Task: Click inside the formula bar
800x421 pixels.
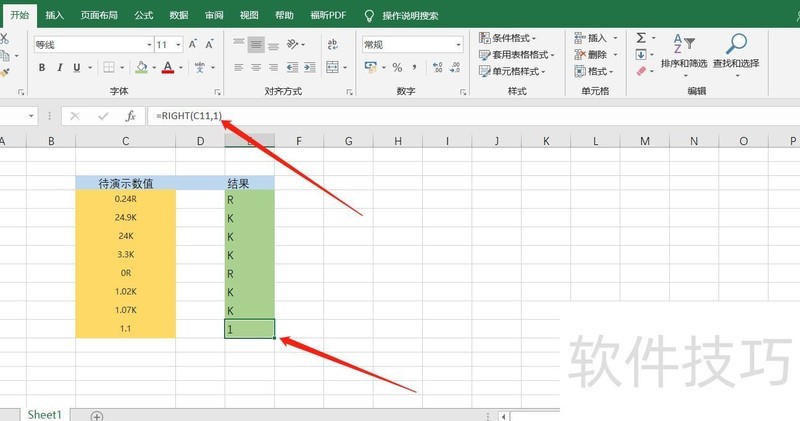Action: 473,116
